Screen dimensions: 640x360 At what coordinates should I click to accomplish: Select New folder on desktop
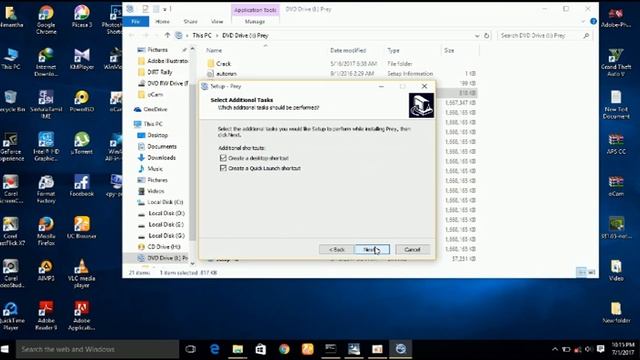tap(616, 313)
